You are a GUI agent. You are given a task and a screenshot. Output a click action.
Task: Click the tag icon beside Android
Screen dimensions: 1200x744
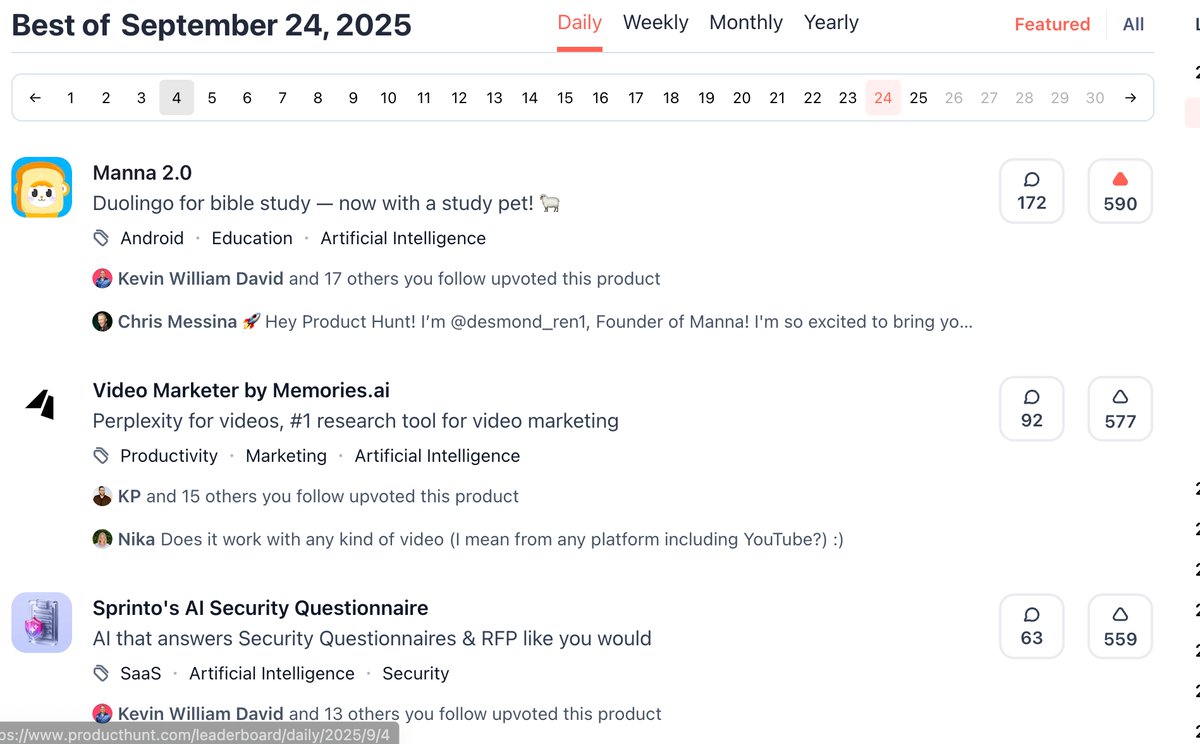[x=101, y=238]
